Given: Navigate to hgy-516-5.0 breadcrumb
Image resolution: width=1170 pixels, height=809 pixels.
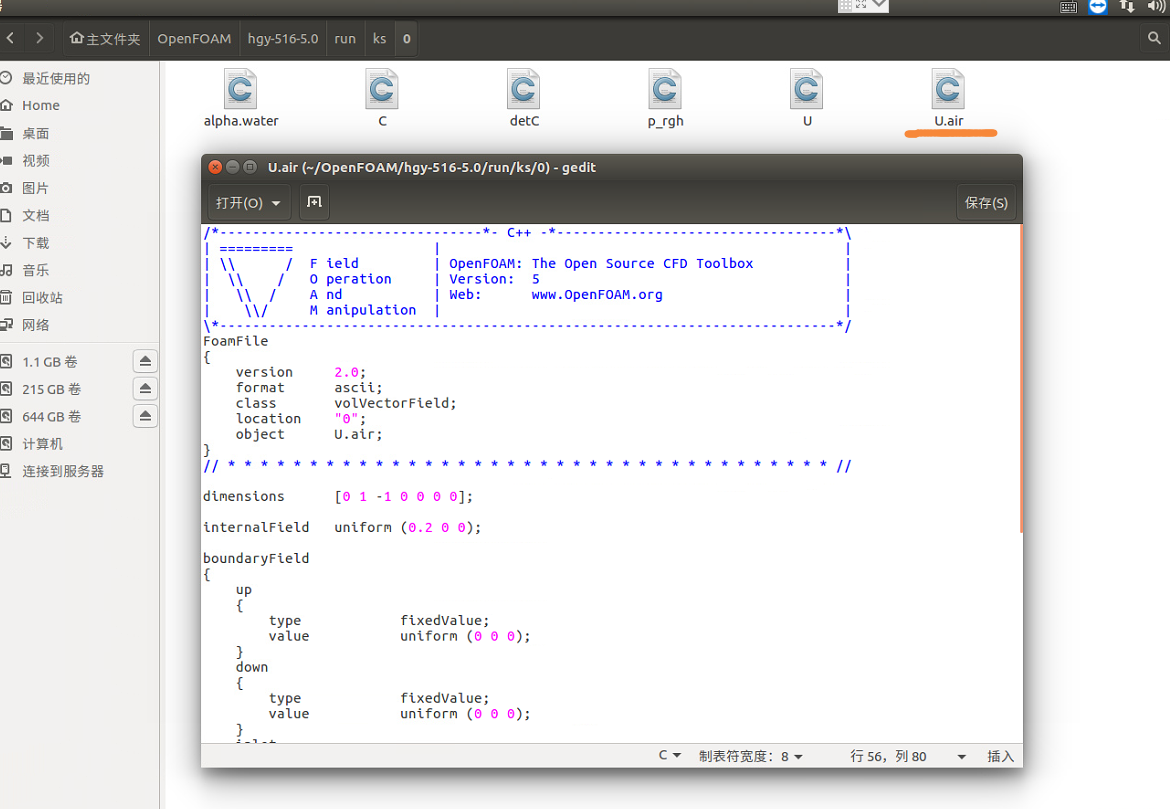Looking at the screenshot, I should coord(283,39).
